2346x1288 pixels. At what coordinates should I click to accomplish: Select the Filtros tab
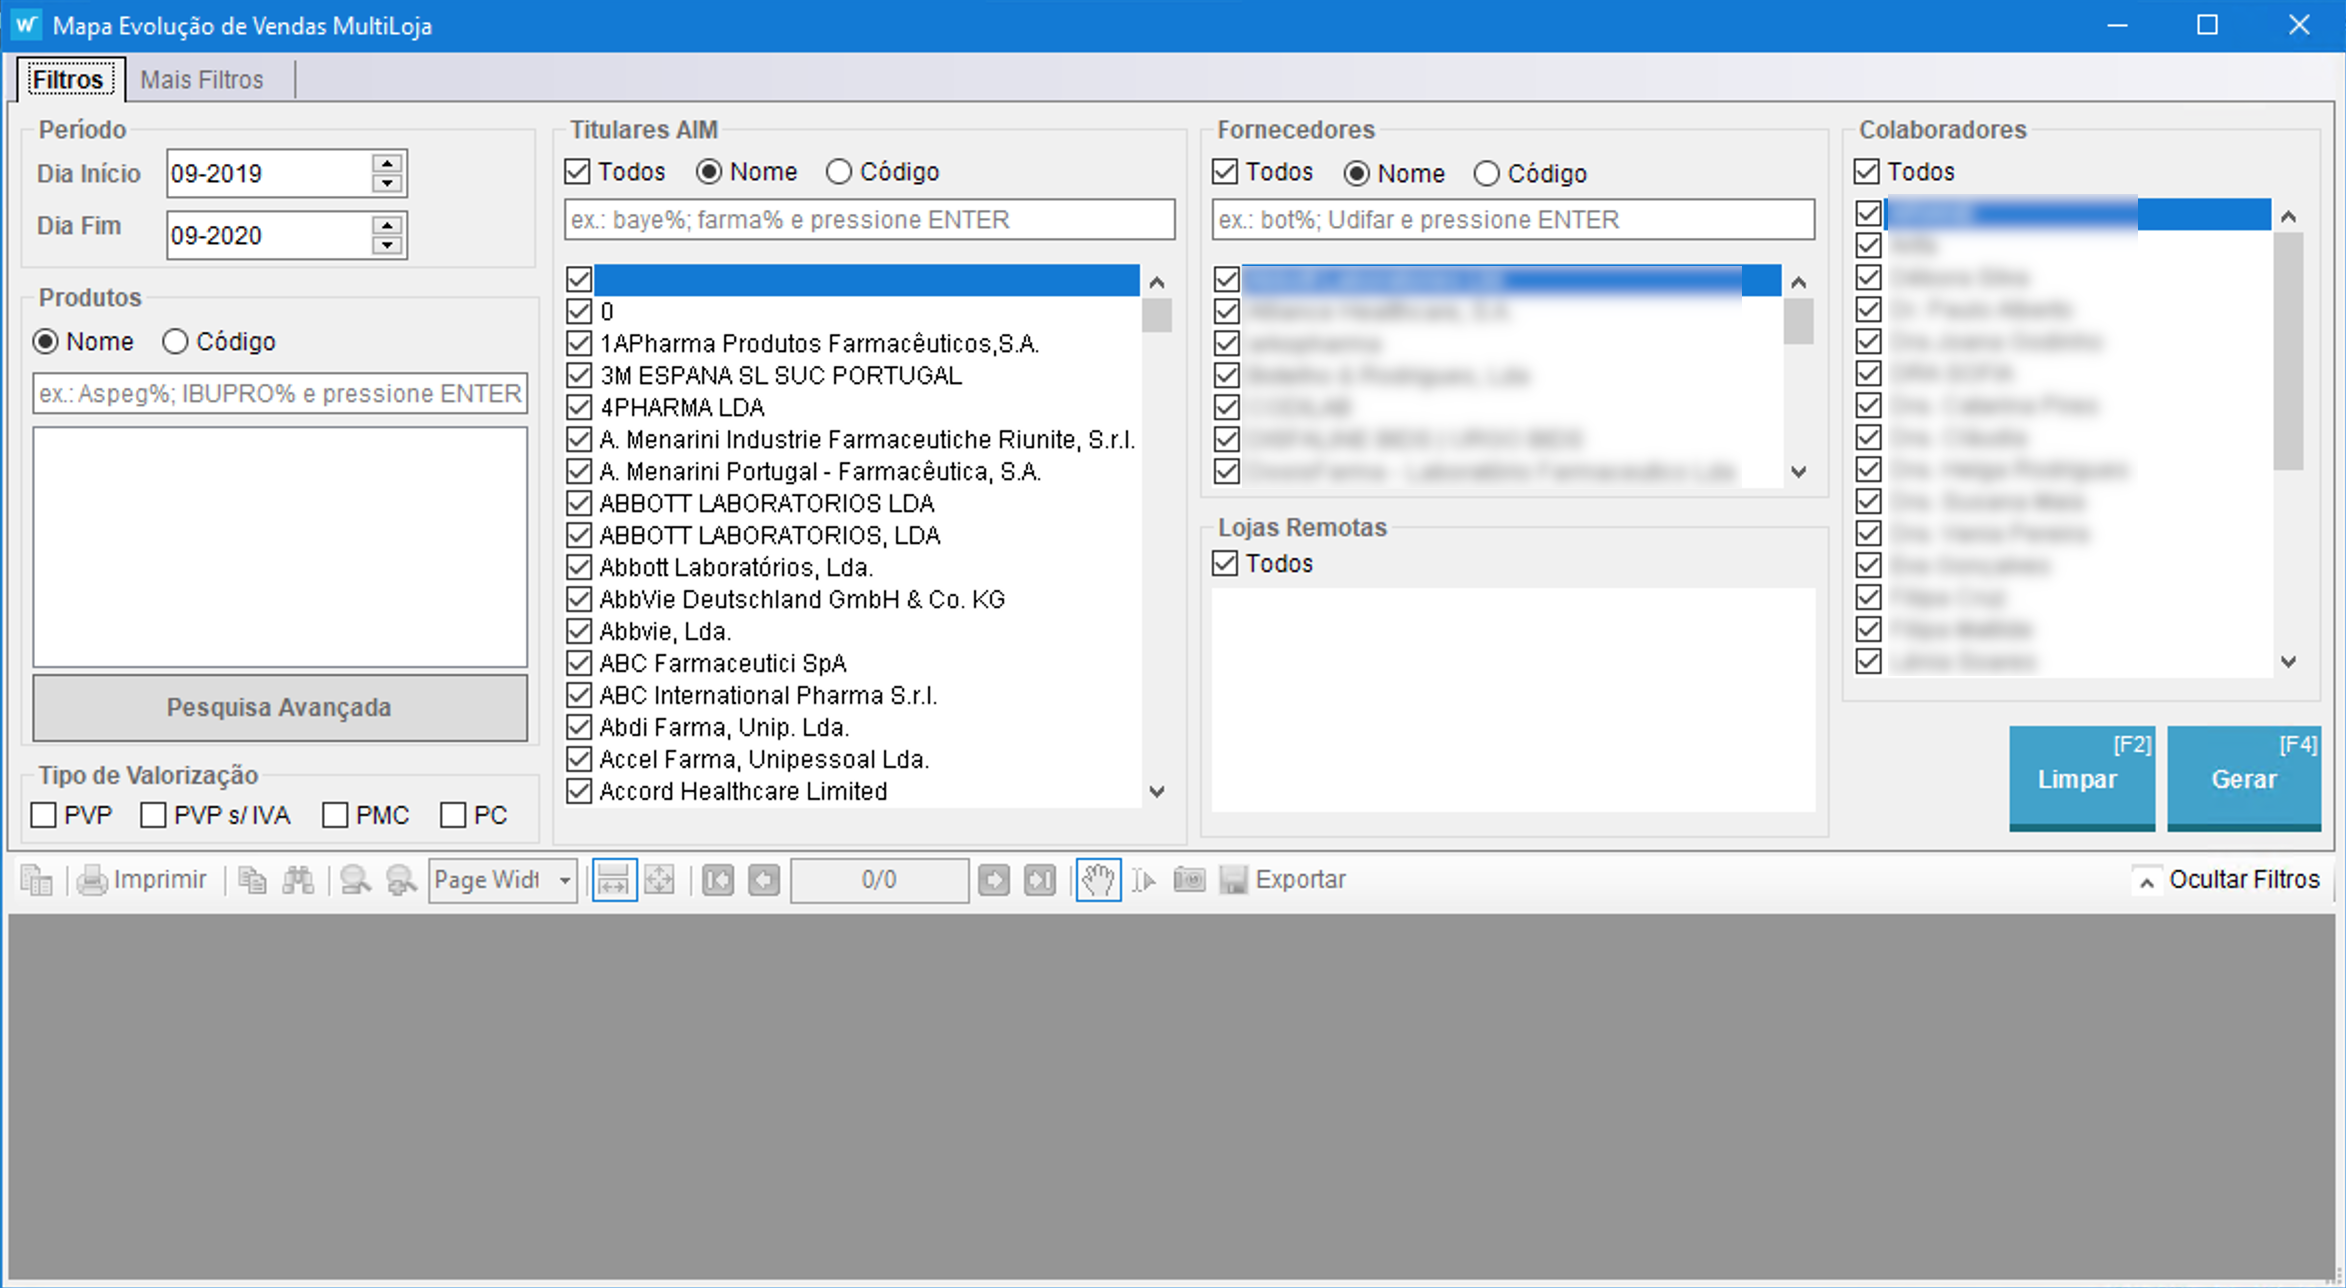[68, 79]
